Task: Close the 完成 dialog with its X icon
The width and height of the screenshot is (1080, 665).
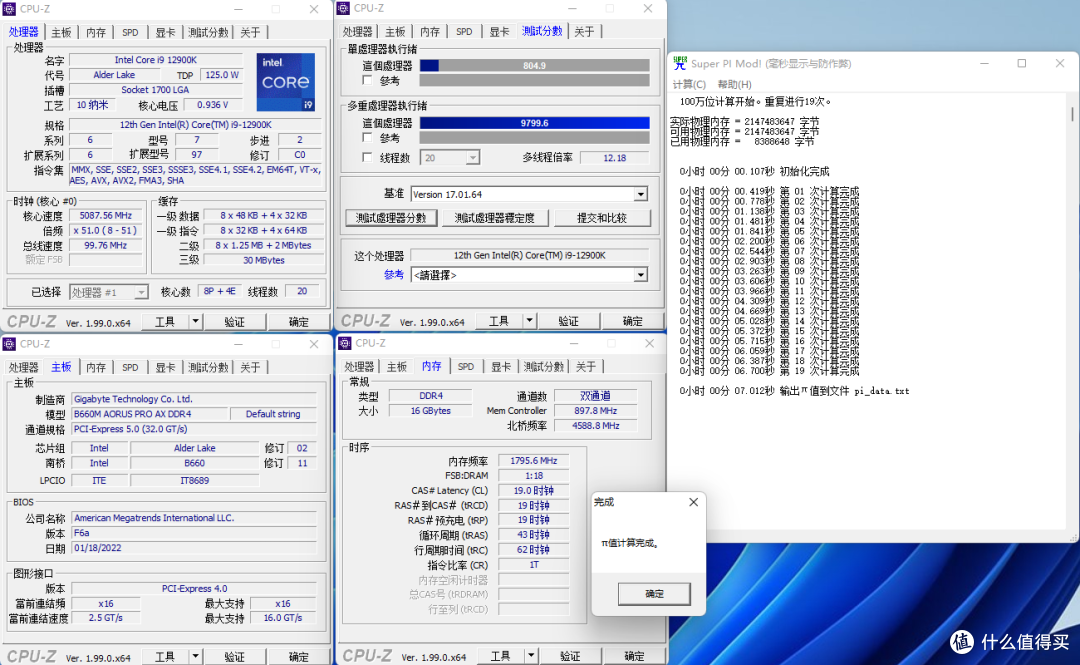Action: [694, 502]
